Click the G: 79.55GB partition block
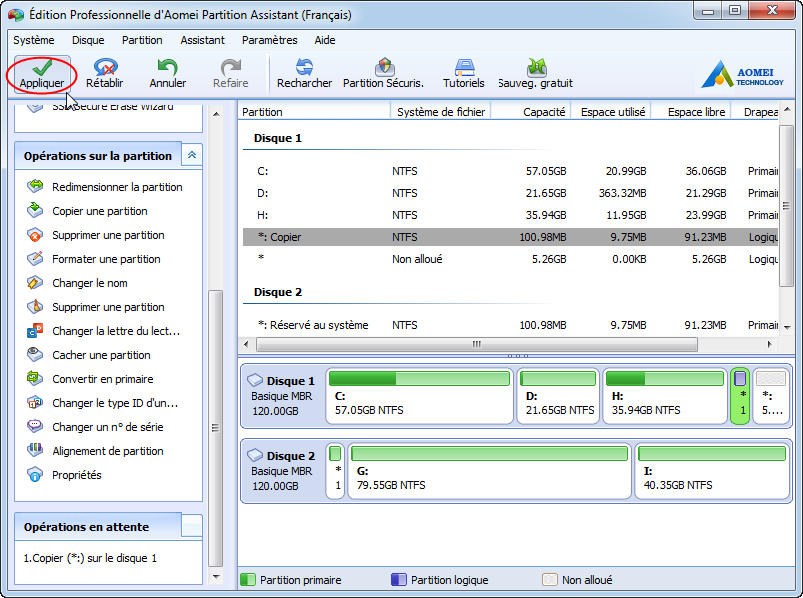The width and height of the screenshot is (803, 598). (490, 471)
